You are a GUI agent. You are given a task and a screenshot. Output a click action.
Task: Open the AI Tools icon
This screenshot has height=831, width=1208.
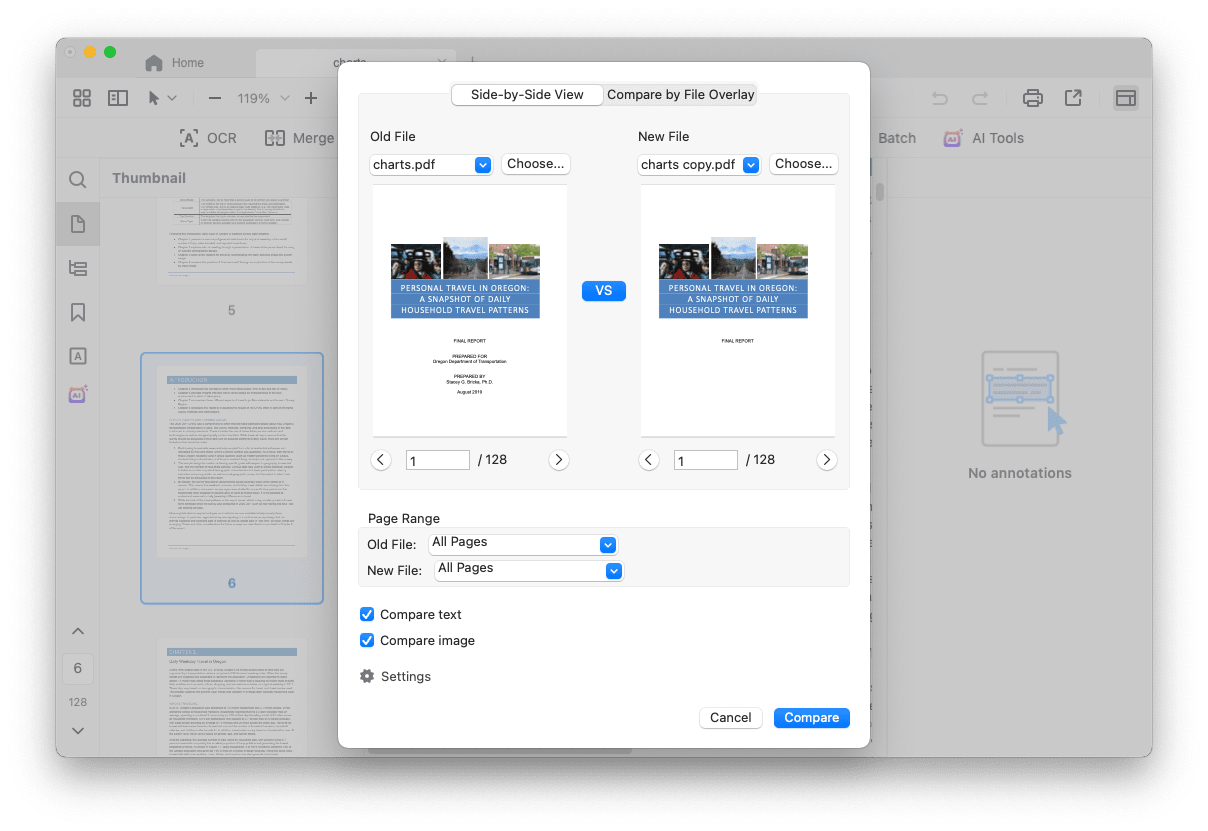(x=953, y=138)
